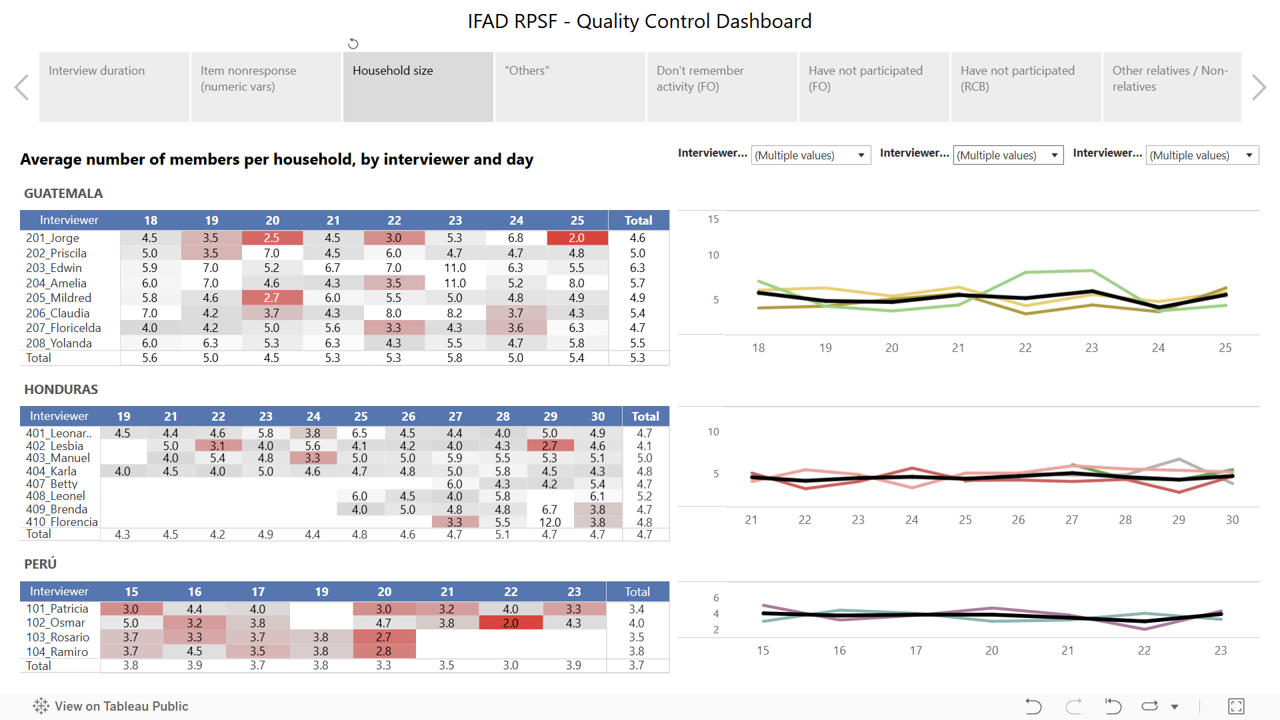Click the Redo icon in toolbar
This screenshot has width=1280, height=720.
[x=1073, y=706]
